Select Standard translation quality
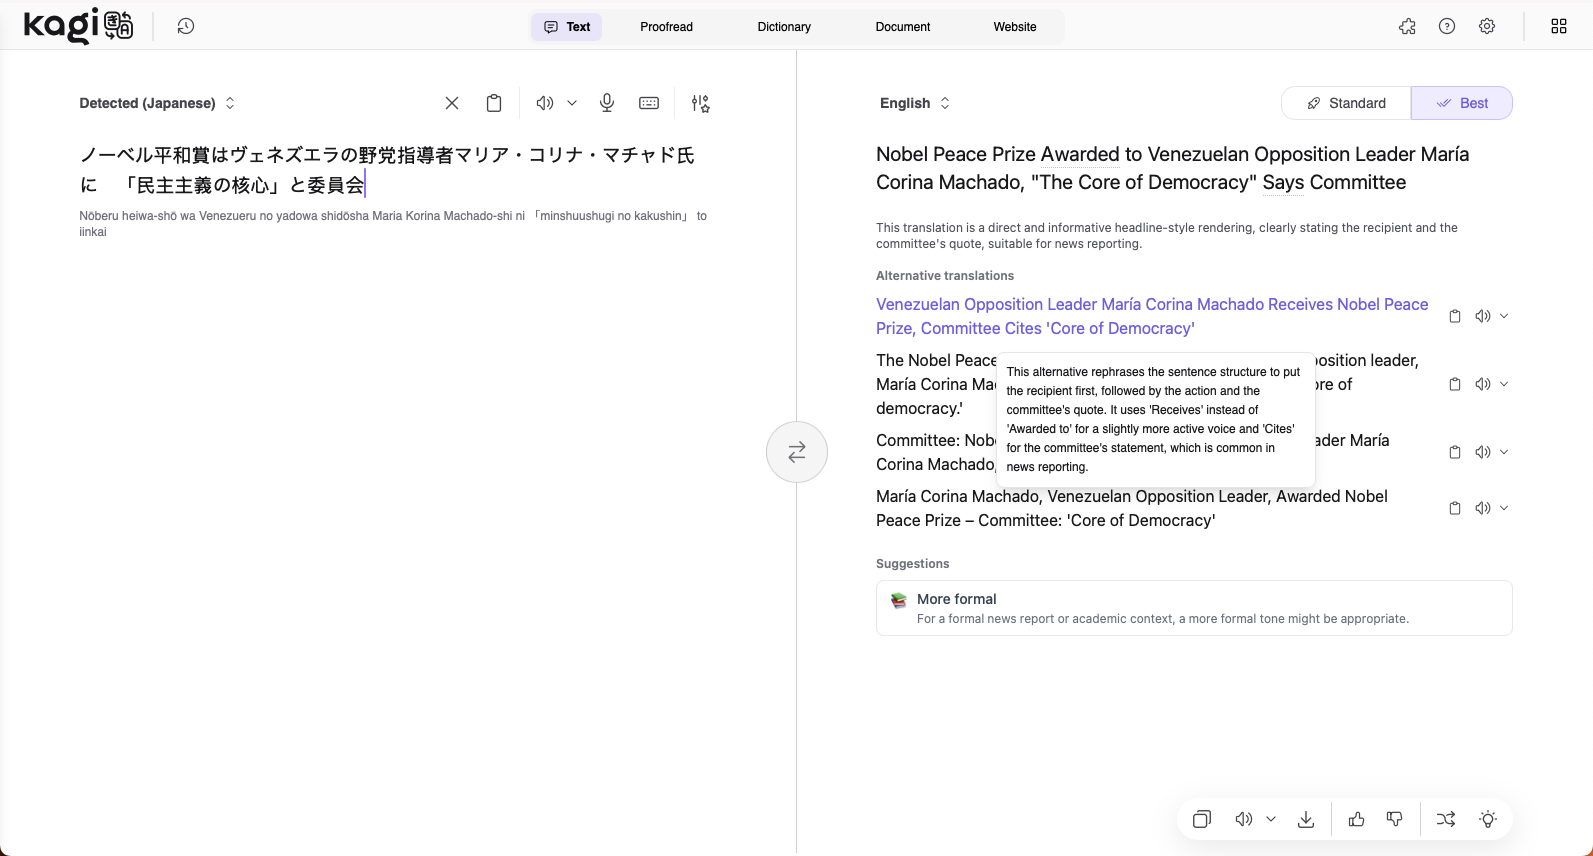Screen dimensions: 1593x856 pos(1346,103)
